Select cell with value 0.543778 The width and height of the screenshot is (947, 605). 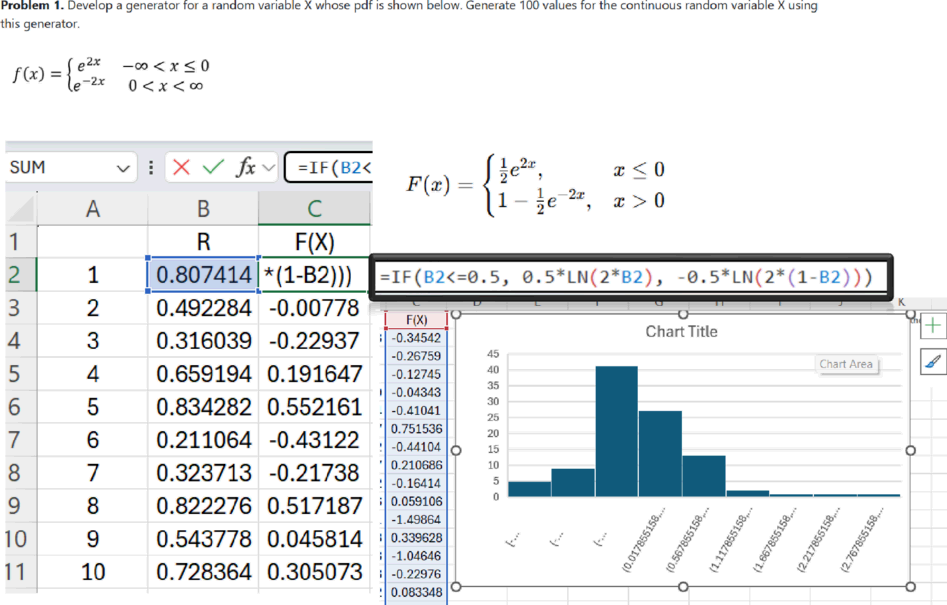(203, 539)
